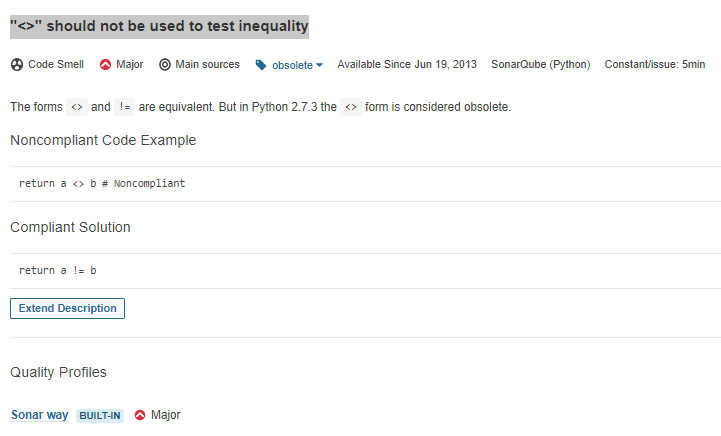Click the Extend Description button
721x436 pixels.
[x=67, y=308]
